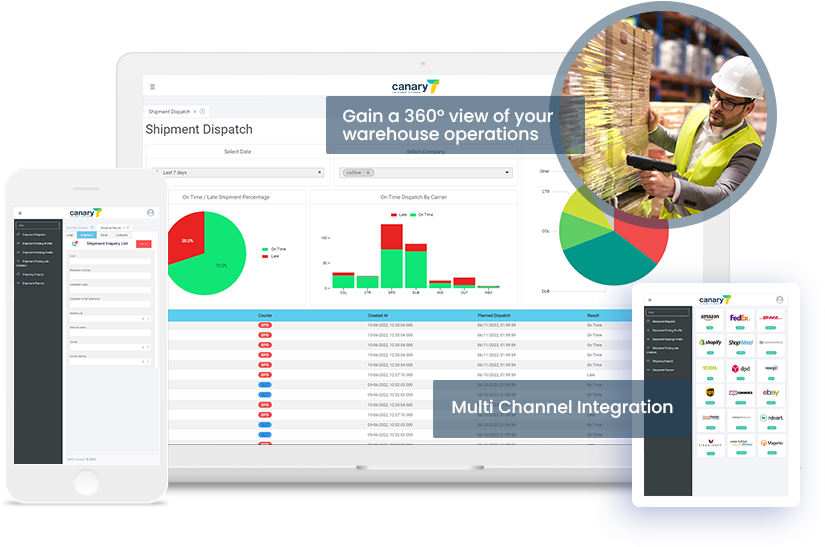The height and width of the screenshot is (547, 825).
Task: Clear the Last 7 days date filter
Action: coord(319,173)
